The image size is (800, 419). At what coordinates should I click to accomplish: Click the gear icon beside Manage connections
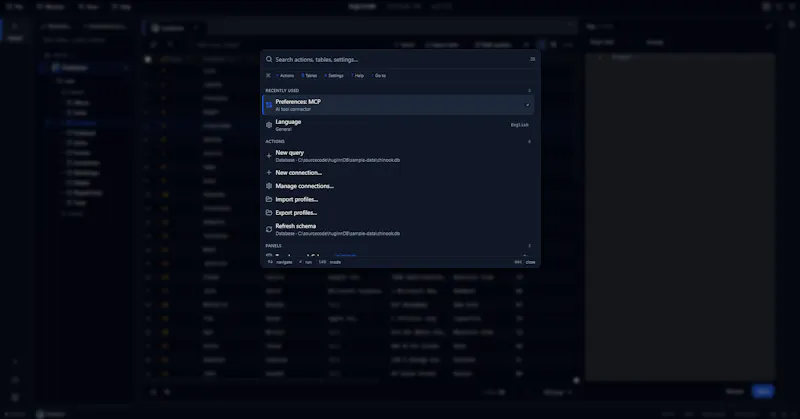tap(269, 186)
